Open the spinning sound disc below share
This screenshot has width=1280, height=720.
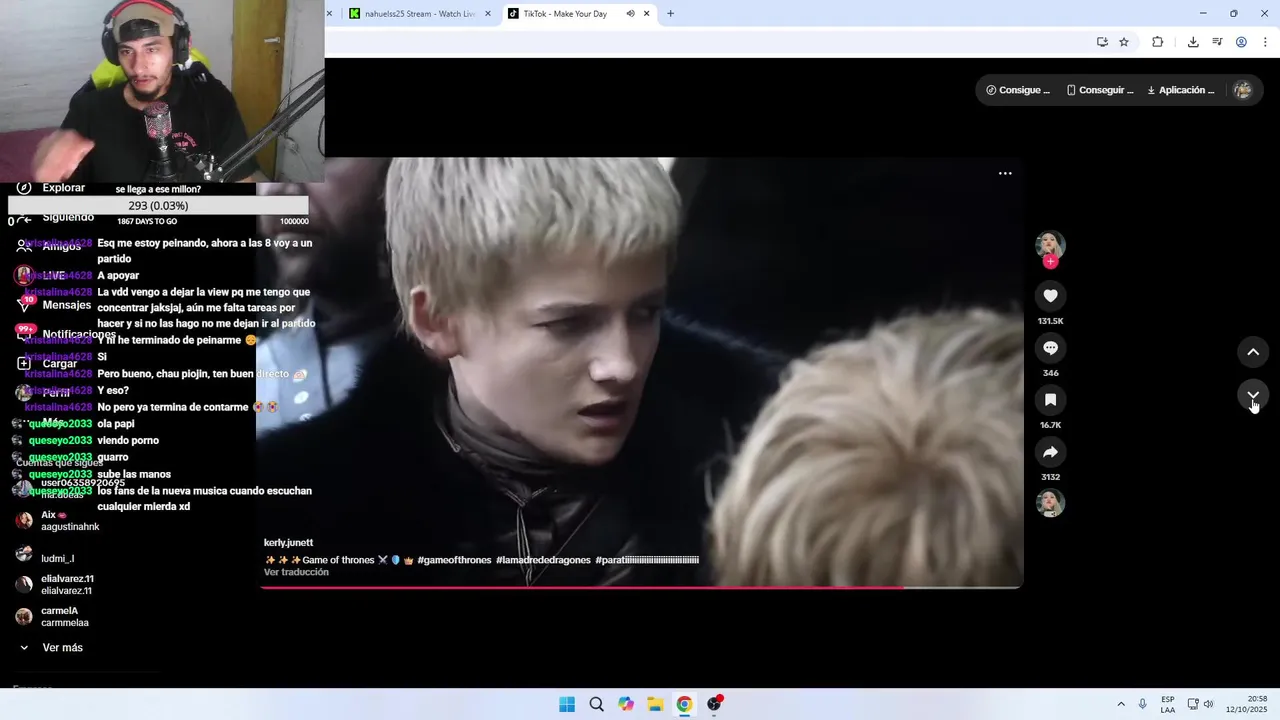(1050, 503)
